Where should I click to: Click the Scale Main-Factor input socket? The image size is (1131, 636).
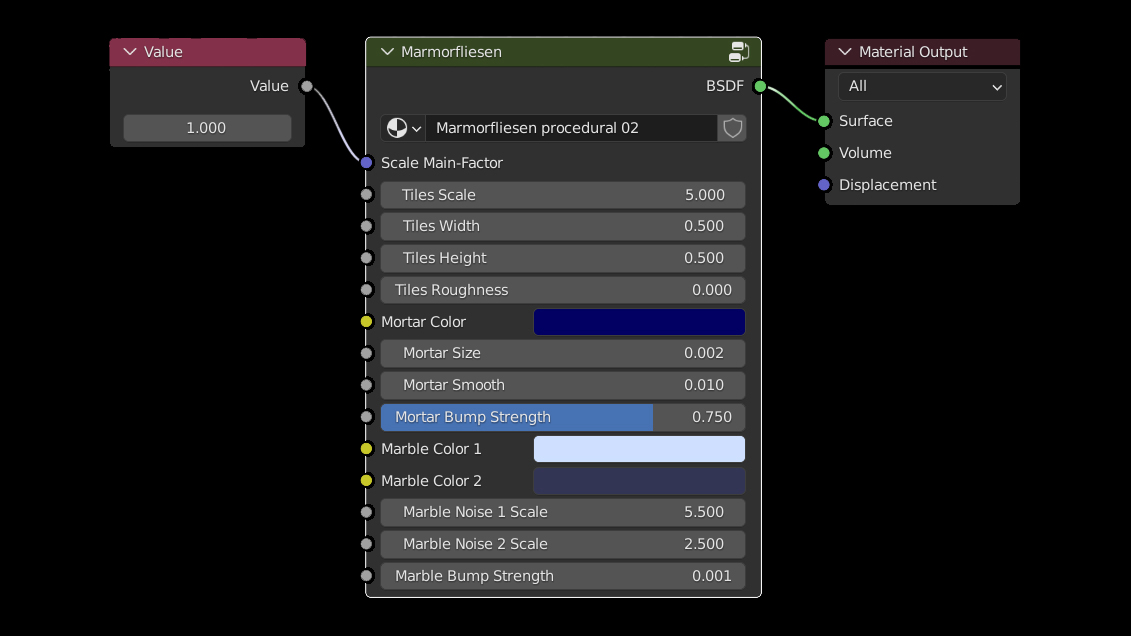367,163
